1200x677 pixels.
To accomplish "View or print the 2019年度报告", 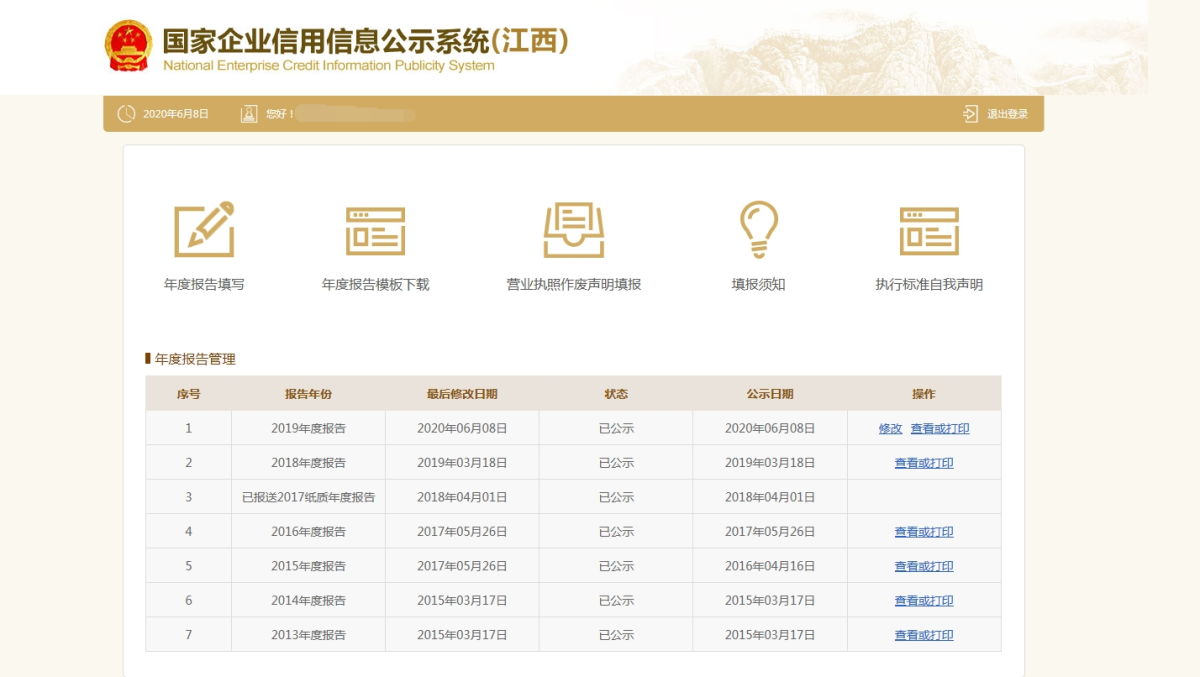I will point(939,428).
